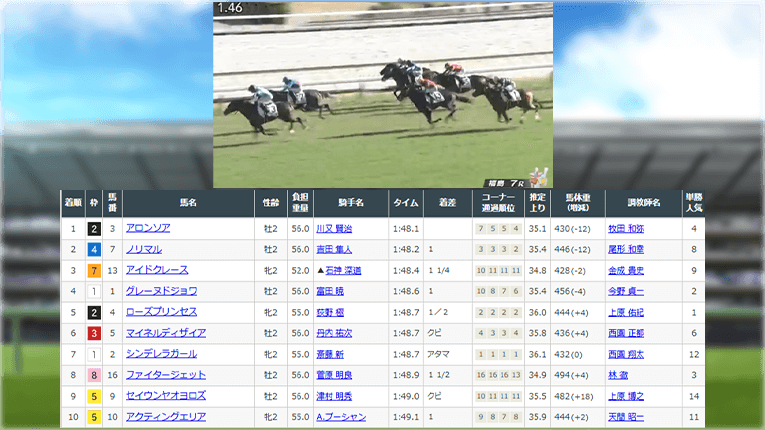Select horse マイネルディザイア link
The height and width of the screenshot is (430, 765).
coord(166,333)
